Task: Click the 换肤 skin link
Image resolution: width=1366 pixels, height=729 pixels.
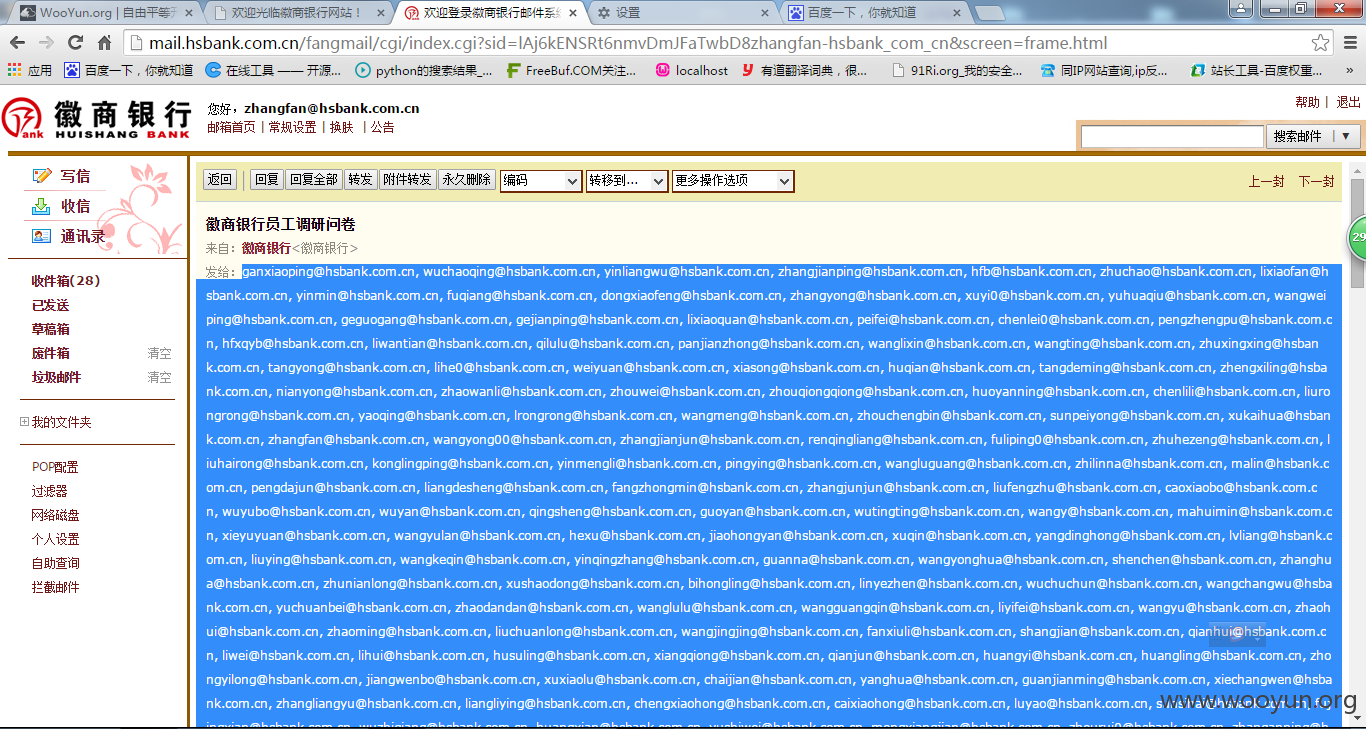Action: tap(341, 127)
